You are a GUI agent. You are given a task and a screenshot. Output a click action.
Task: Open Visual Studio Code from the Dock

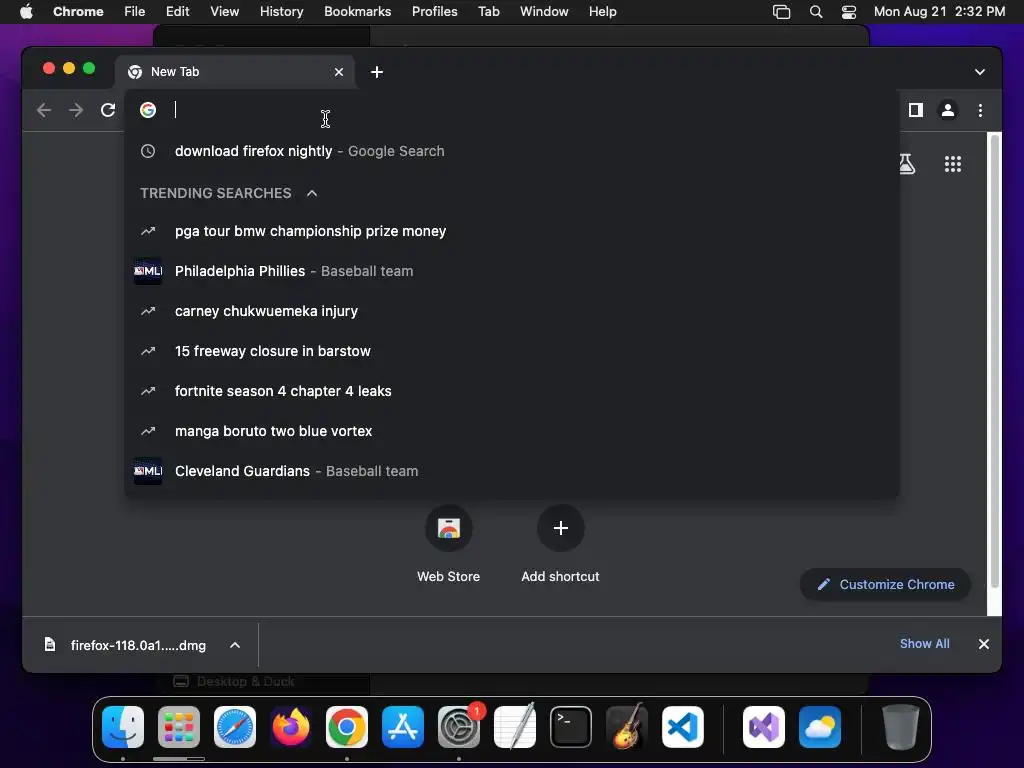coord(683,727)
